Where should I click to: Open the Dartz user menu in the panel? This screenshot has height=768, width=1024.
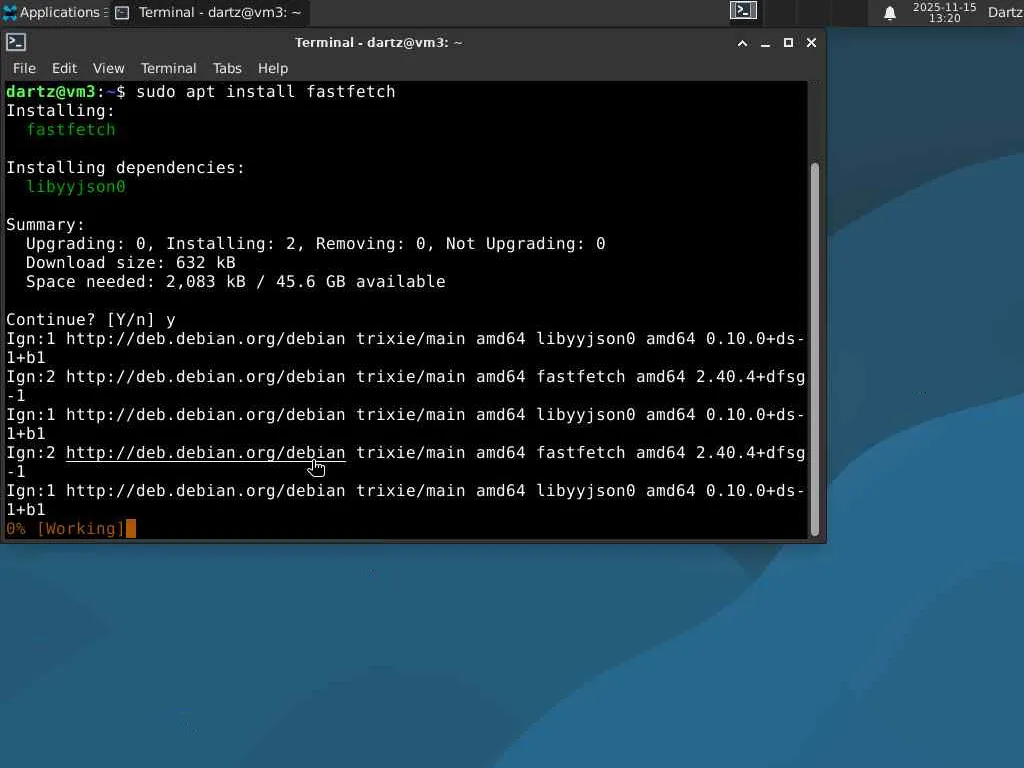point(1005,12)
